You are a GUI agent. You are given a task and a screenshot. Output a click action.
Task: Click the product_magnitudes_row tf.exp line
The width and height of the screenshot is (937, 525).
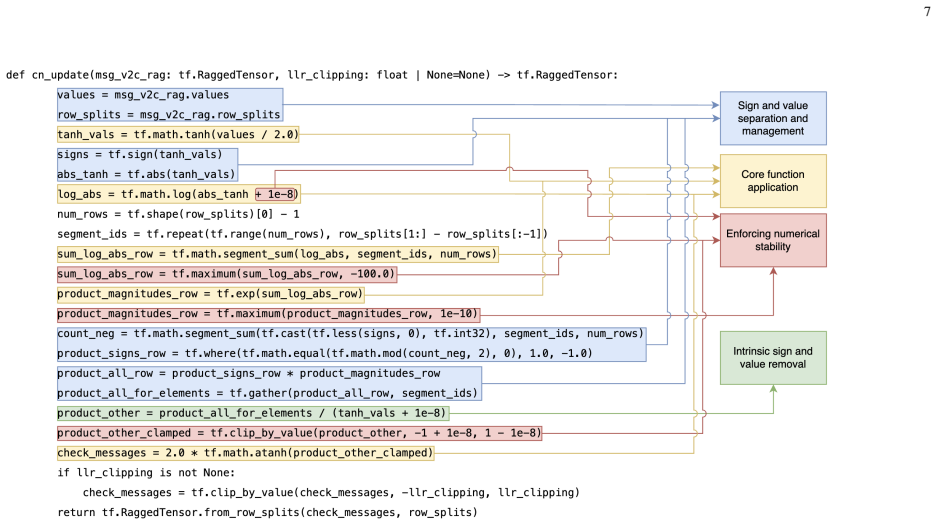tap(210, 294)
